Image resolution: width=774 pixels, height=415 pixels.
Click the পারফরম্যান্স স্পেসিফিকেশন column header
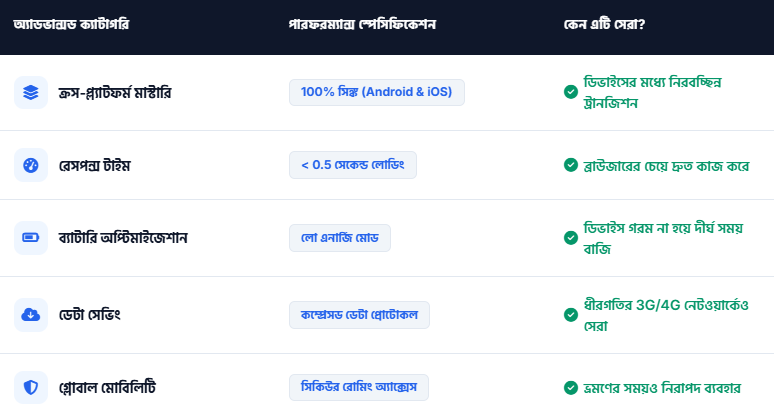(x=360, y=23)
